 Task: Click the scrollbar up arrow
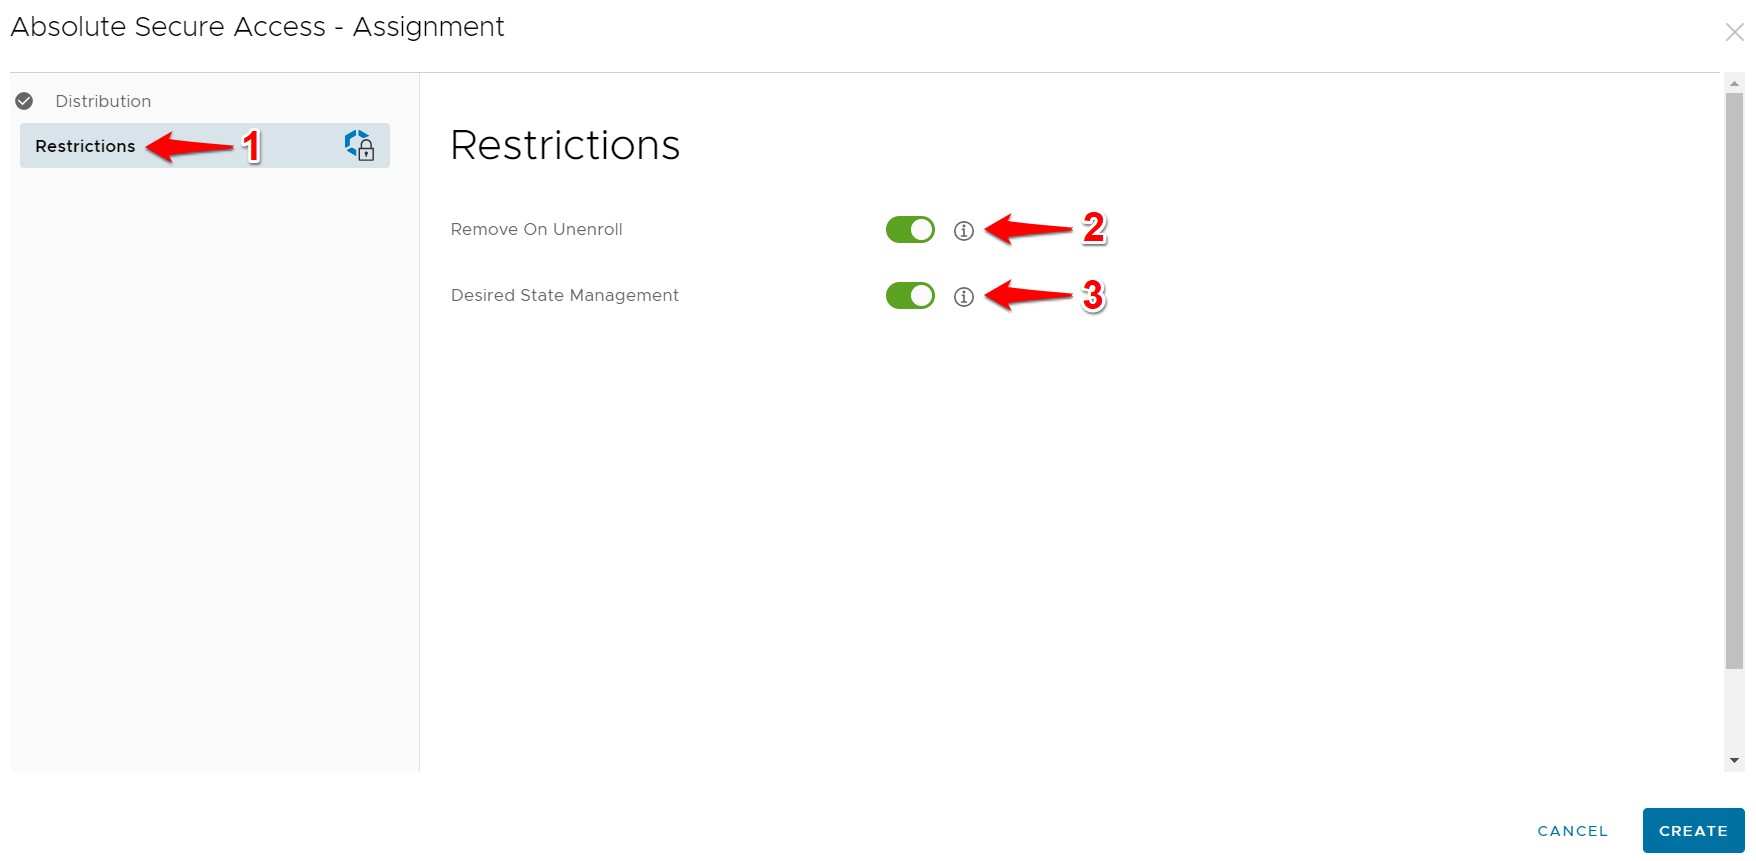point(1735,84)
